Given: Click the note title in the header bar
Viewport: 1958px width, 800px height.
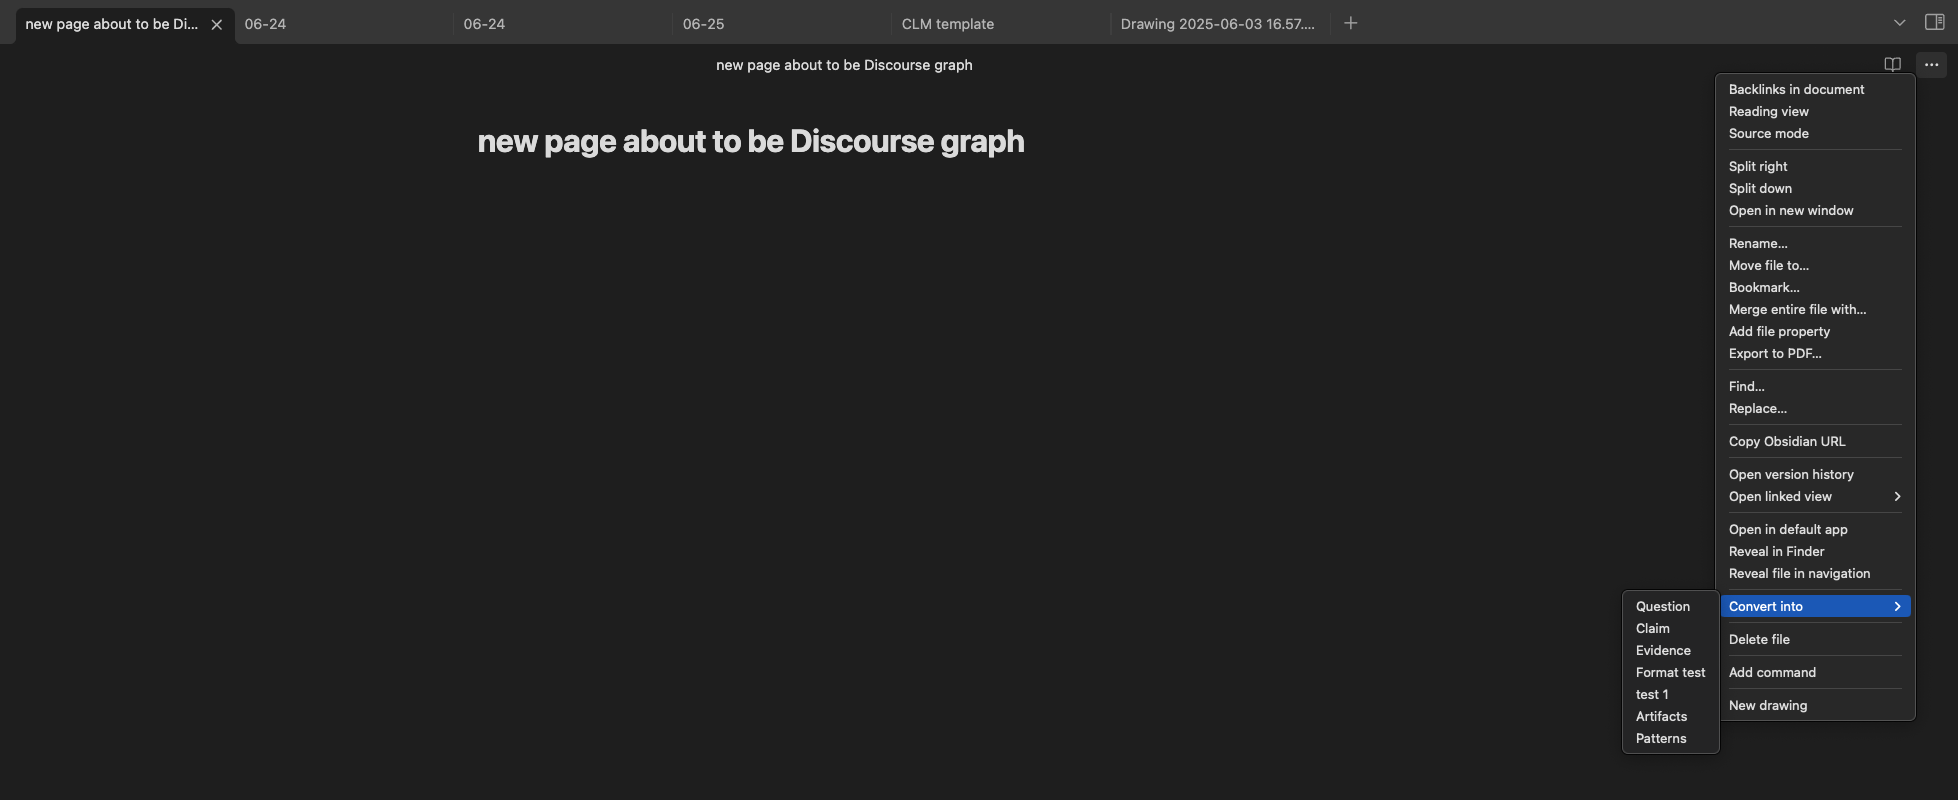Looking at the screenshot, I should 844,65.
